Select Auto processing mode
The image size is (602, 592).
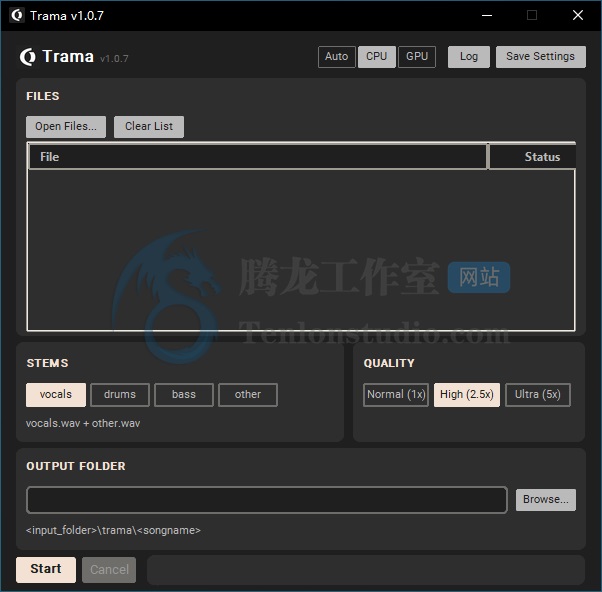pos(337,57)
